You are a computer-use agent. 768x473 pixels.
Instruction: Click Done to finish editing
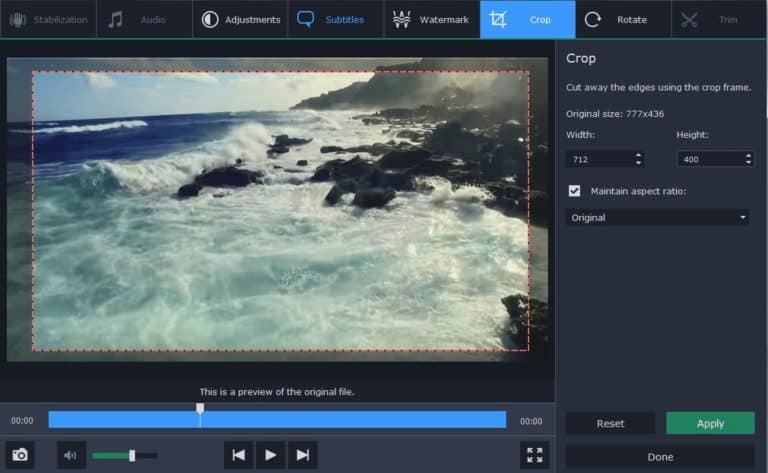coord(660,457)
